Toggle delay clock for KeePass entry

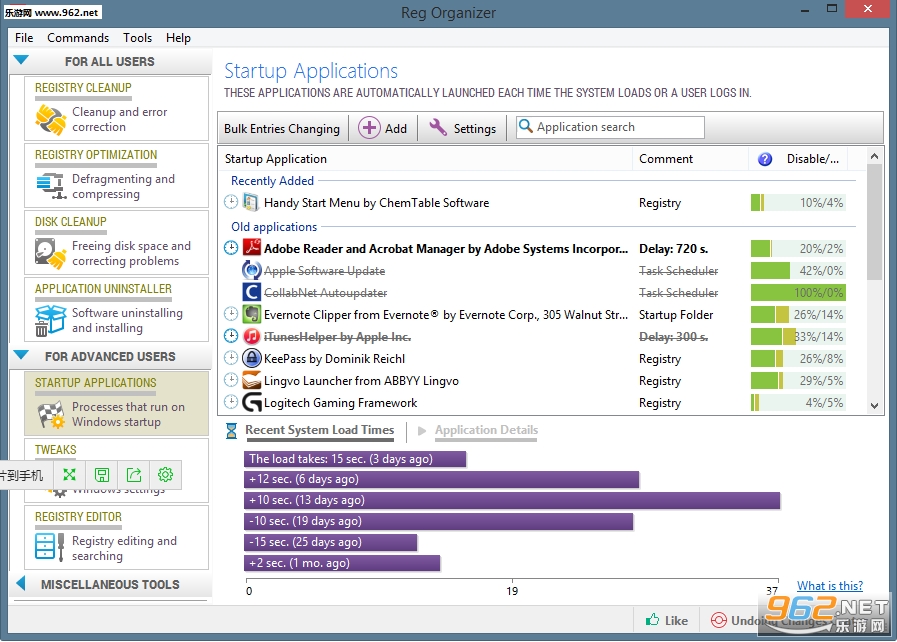click(231, 358)
